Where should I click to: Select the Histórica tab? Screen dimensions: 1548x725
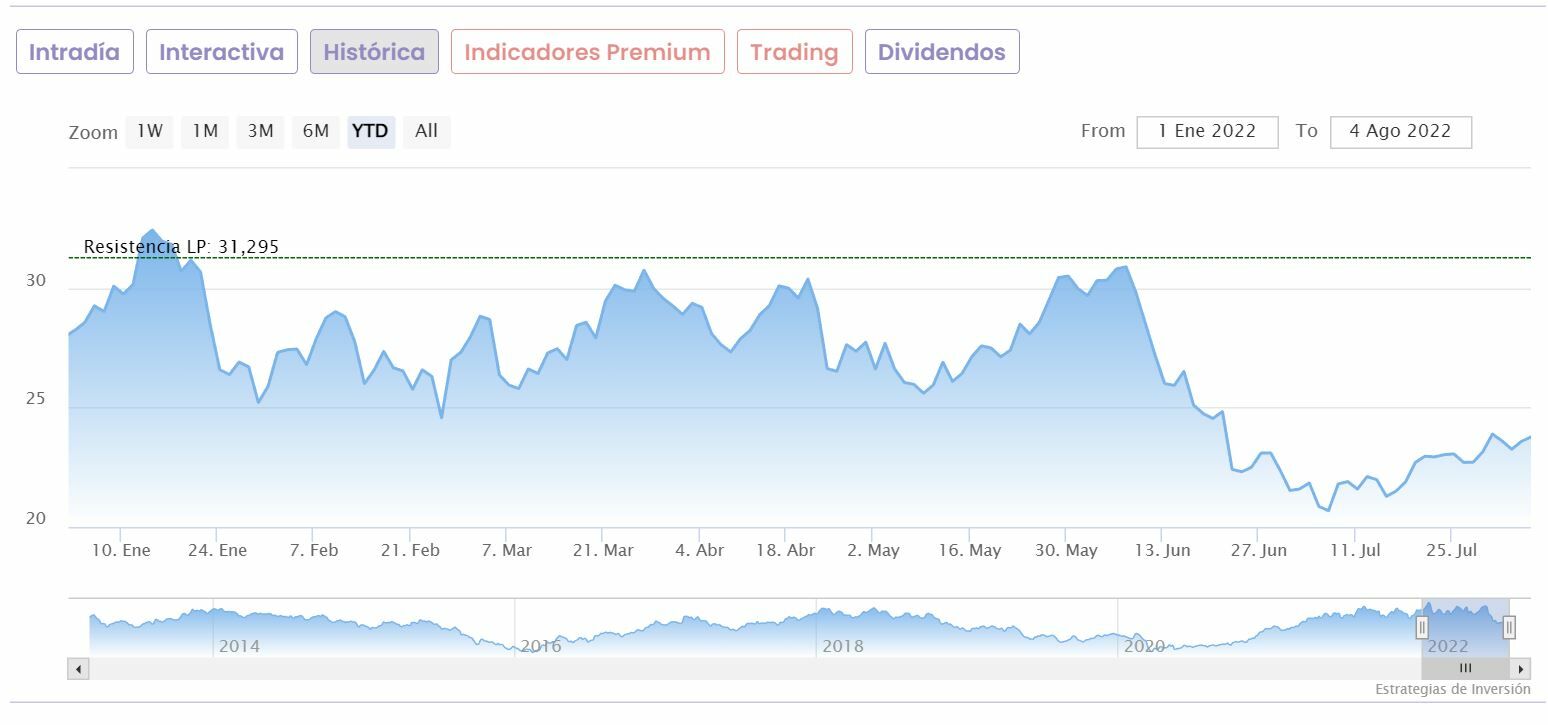tap(374, 52)
